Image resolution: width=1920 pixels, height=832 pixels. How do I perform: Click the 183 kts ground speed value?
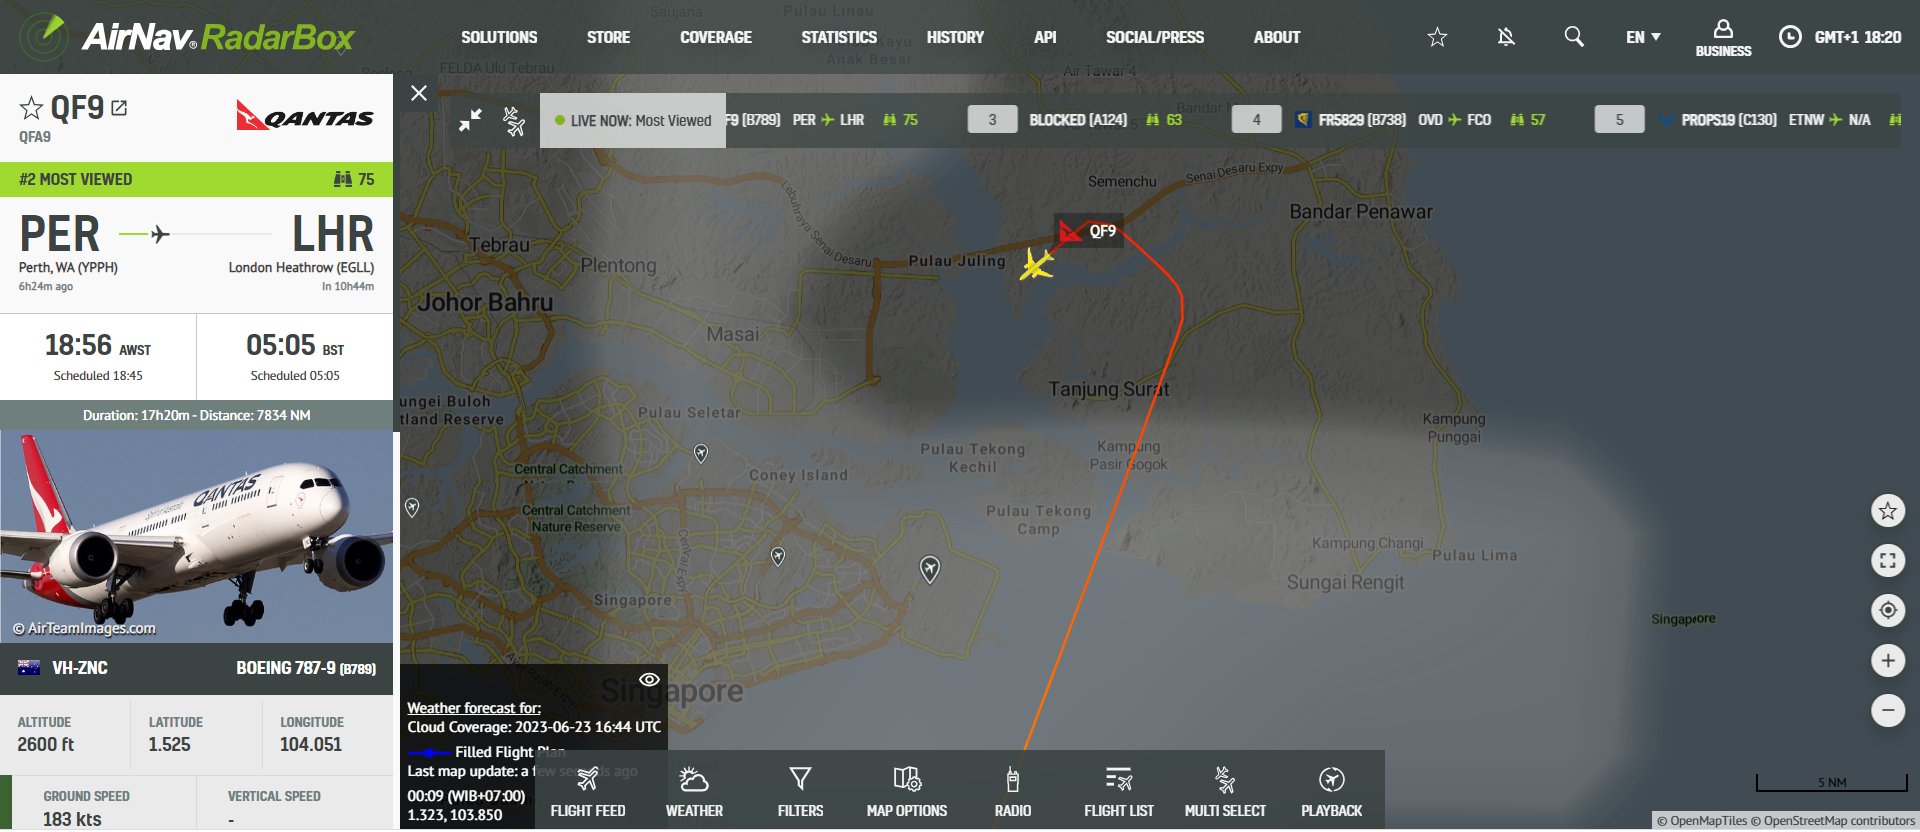(x=72, y=819)
